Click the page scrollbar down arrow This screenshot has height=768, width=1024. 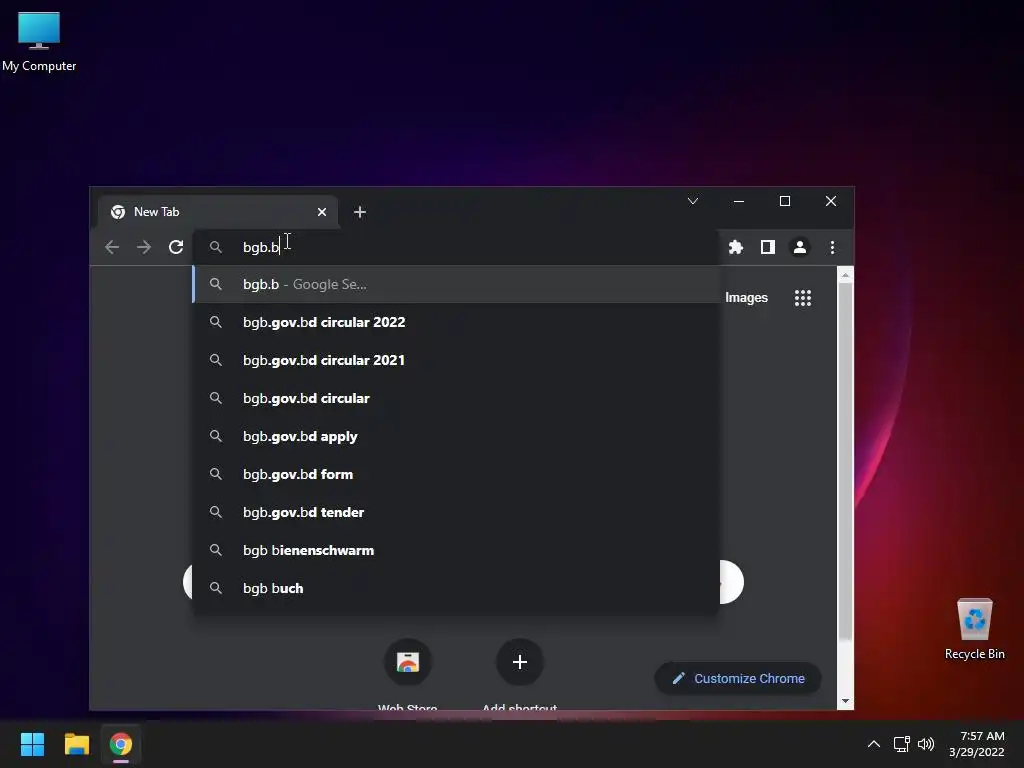point(845,701)
